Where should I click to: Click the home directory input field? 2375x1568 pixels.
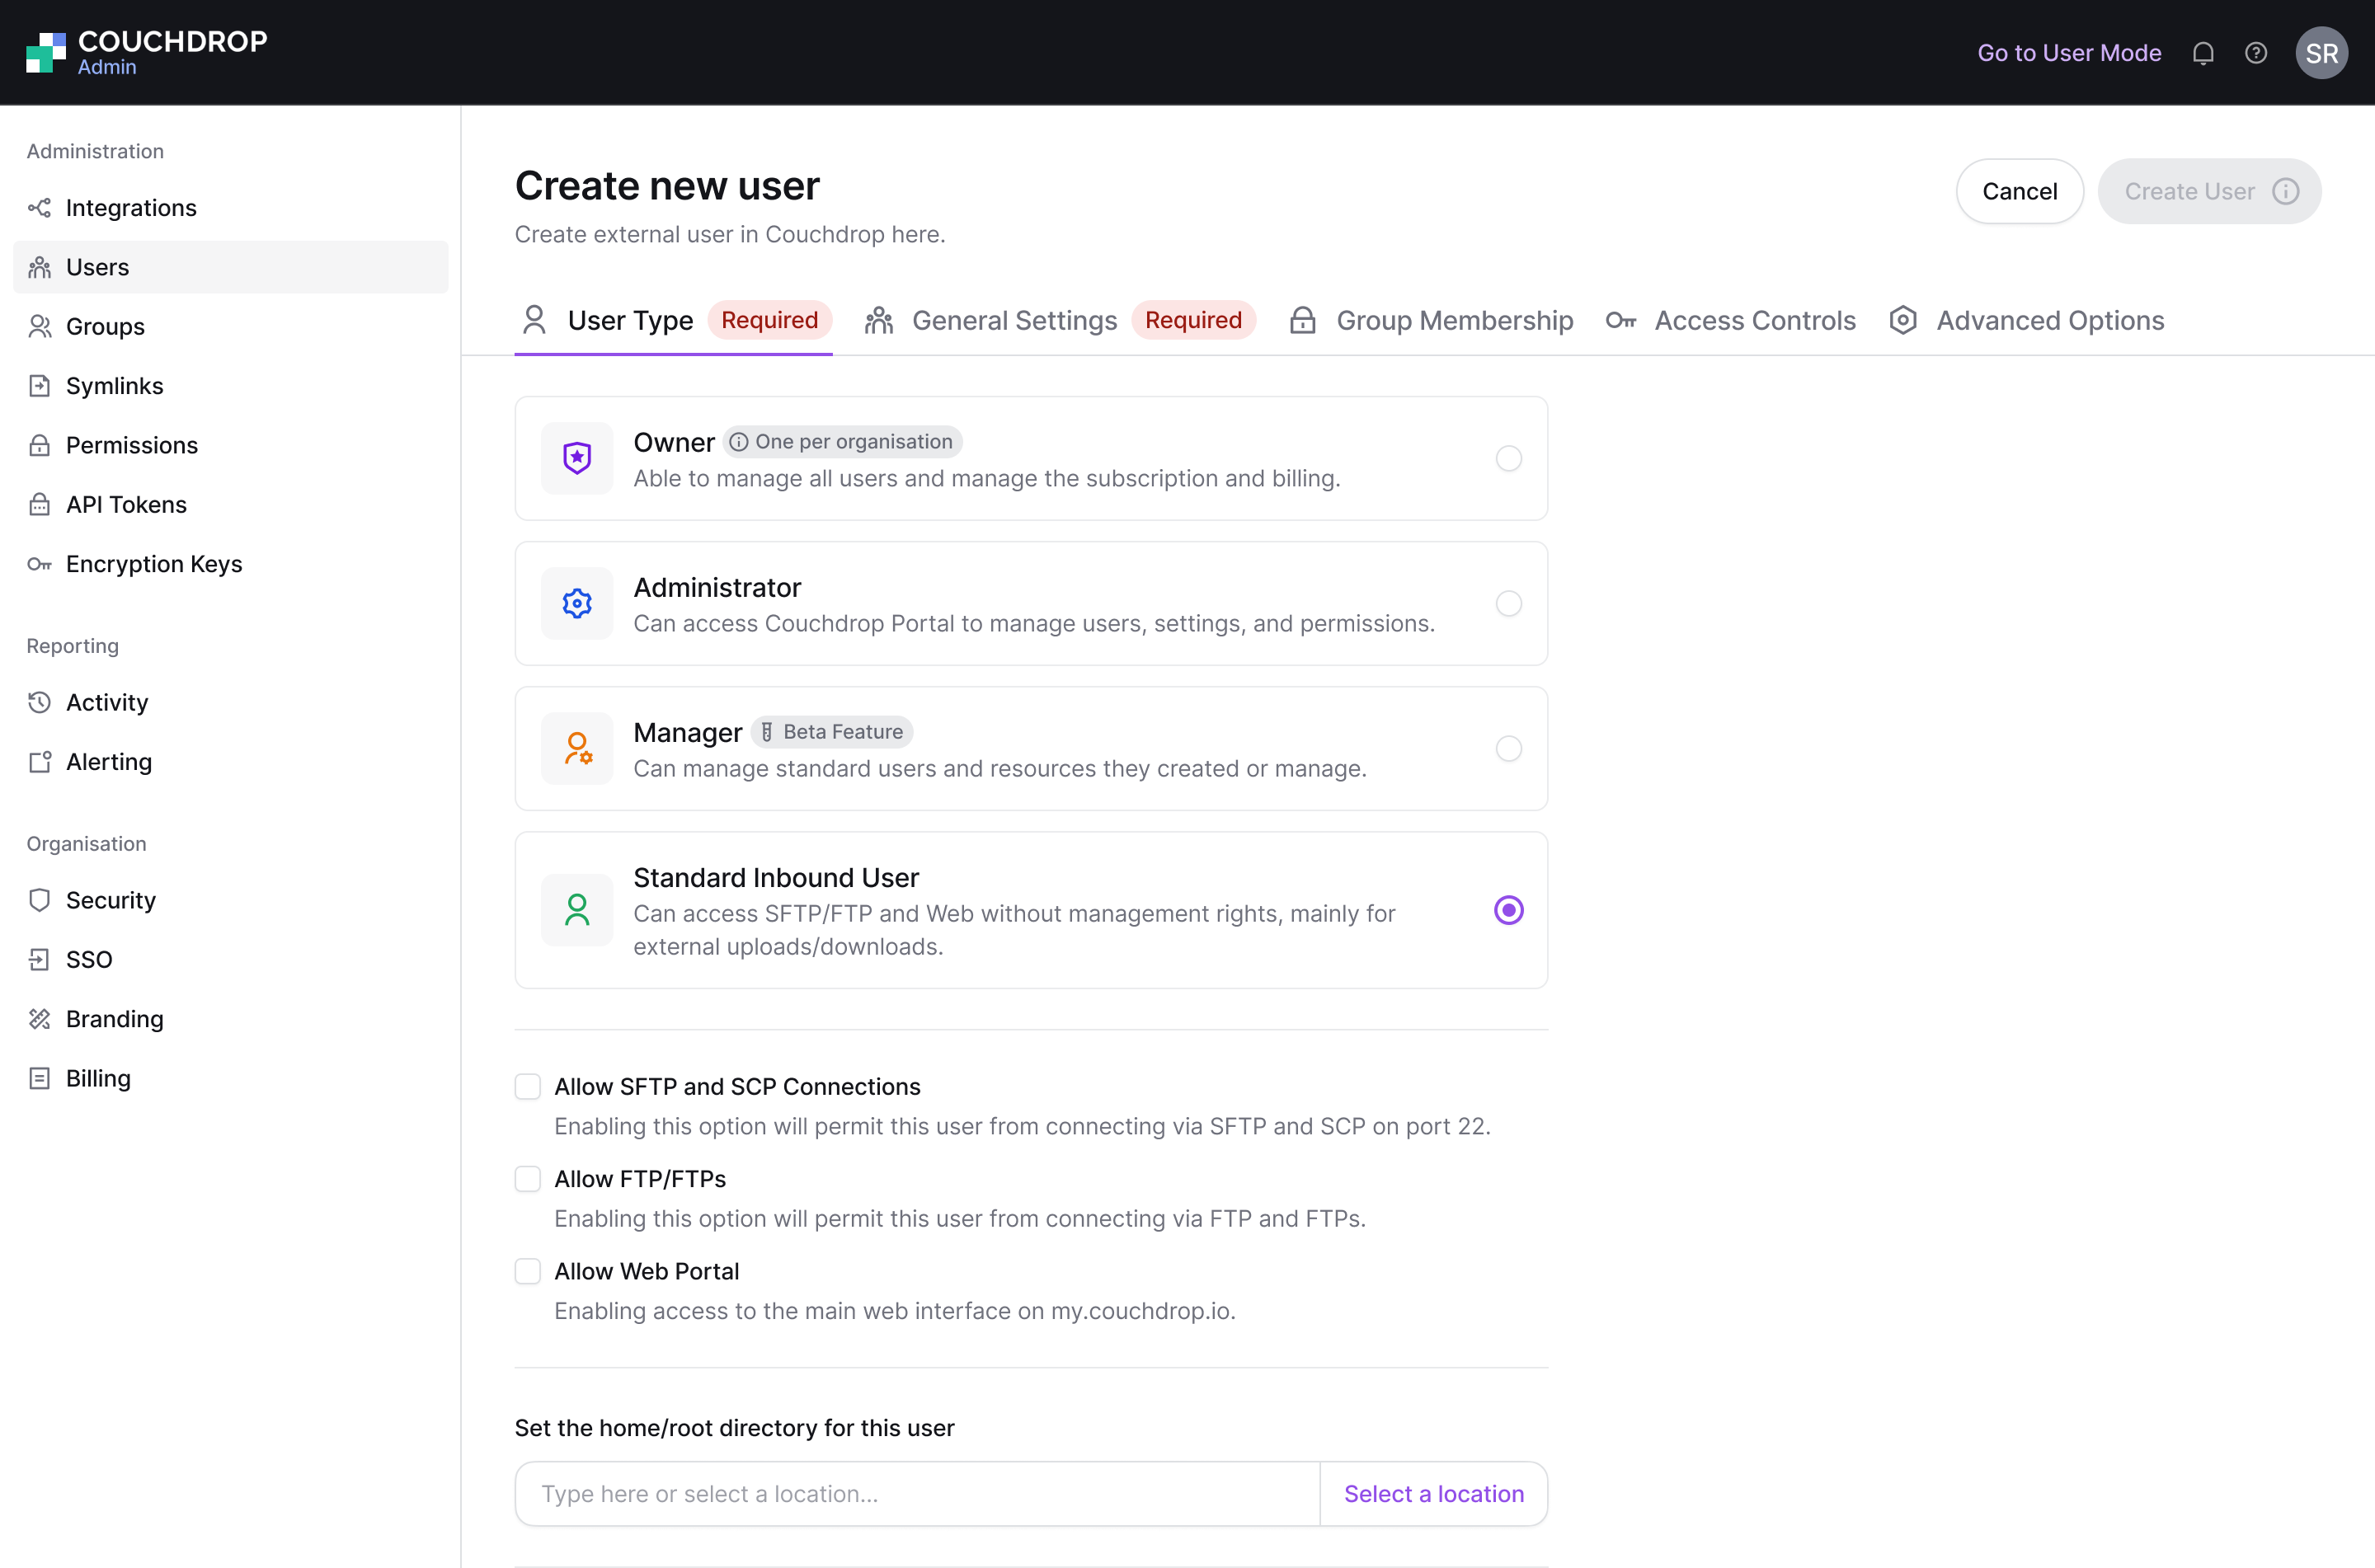pyautogui.click(x=917, y=1494)
